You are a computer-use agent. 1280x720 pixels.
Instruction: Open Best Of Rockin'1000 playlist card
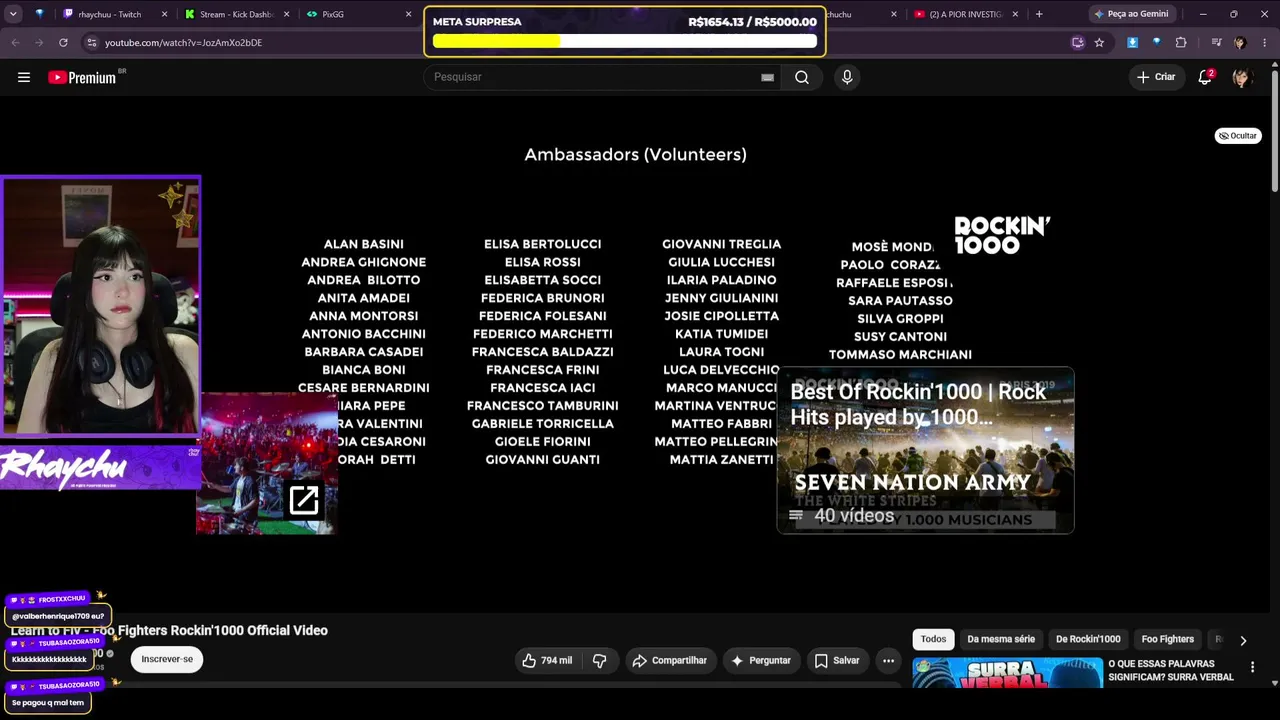coord(925,450)
